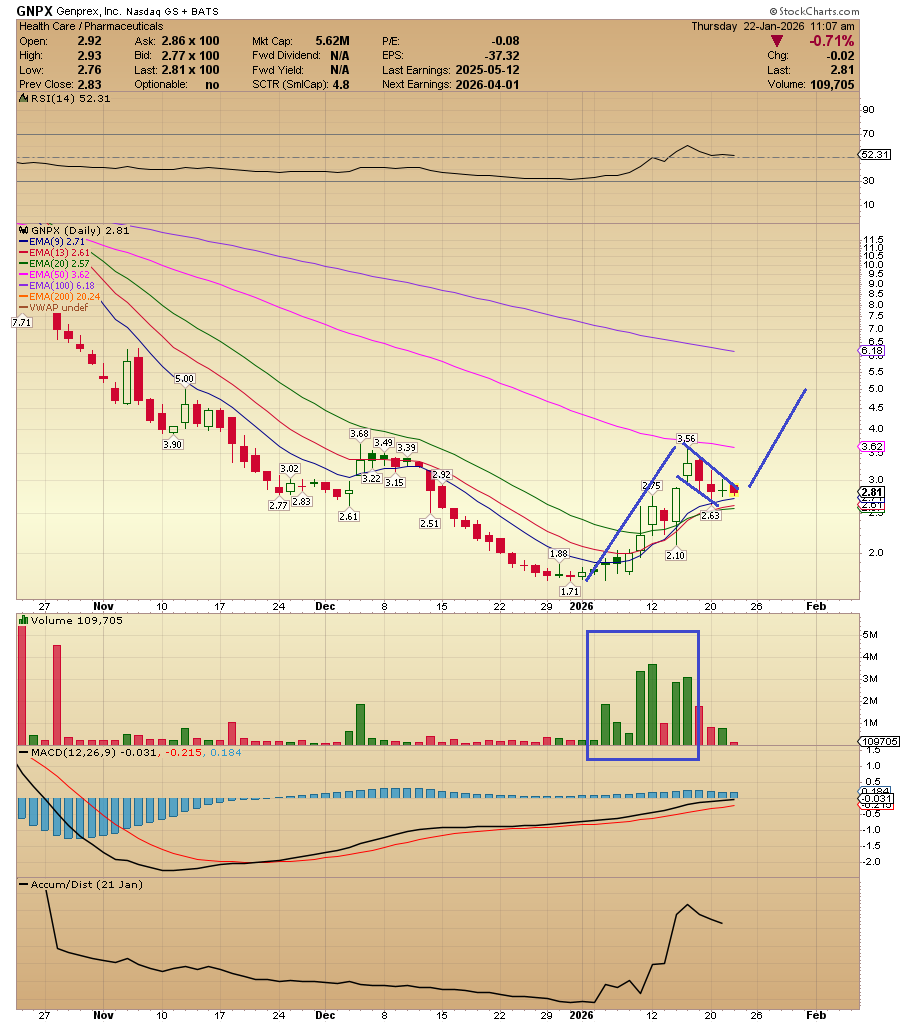Click the Last Earnings date 2025-05-12
Screen dimensions: 900x1023
[488, 70]
